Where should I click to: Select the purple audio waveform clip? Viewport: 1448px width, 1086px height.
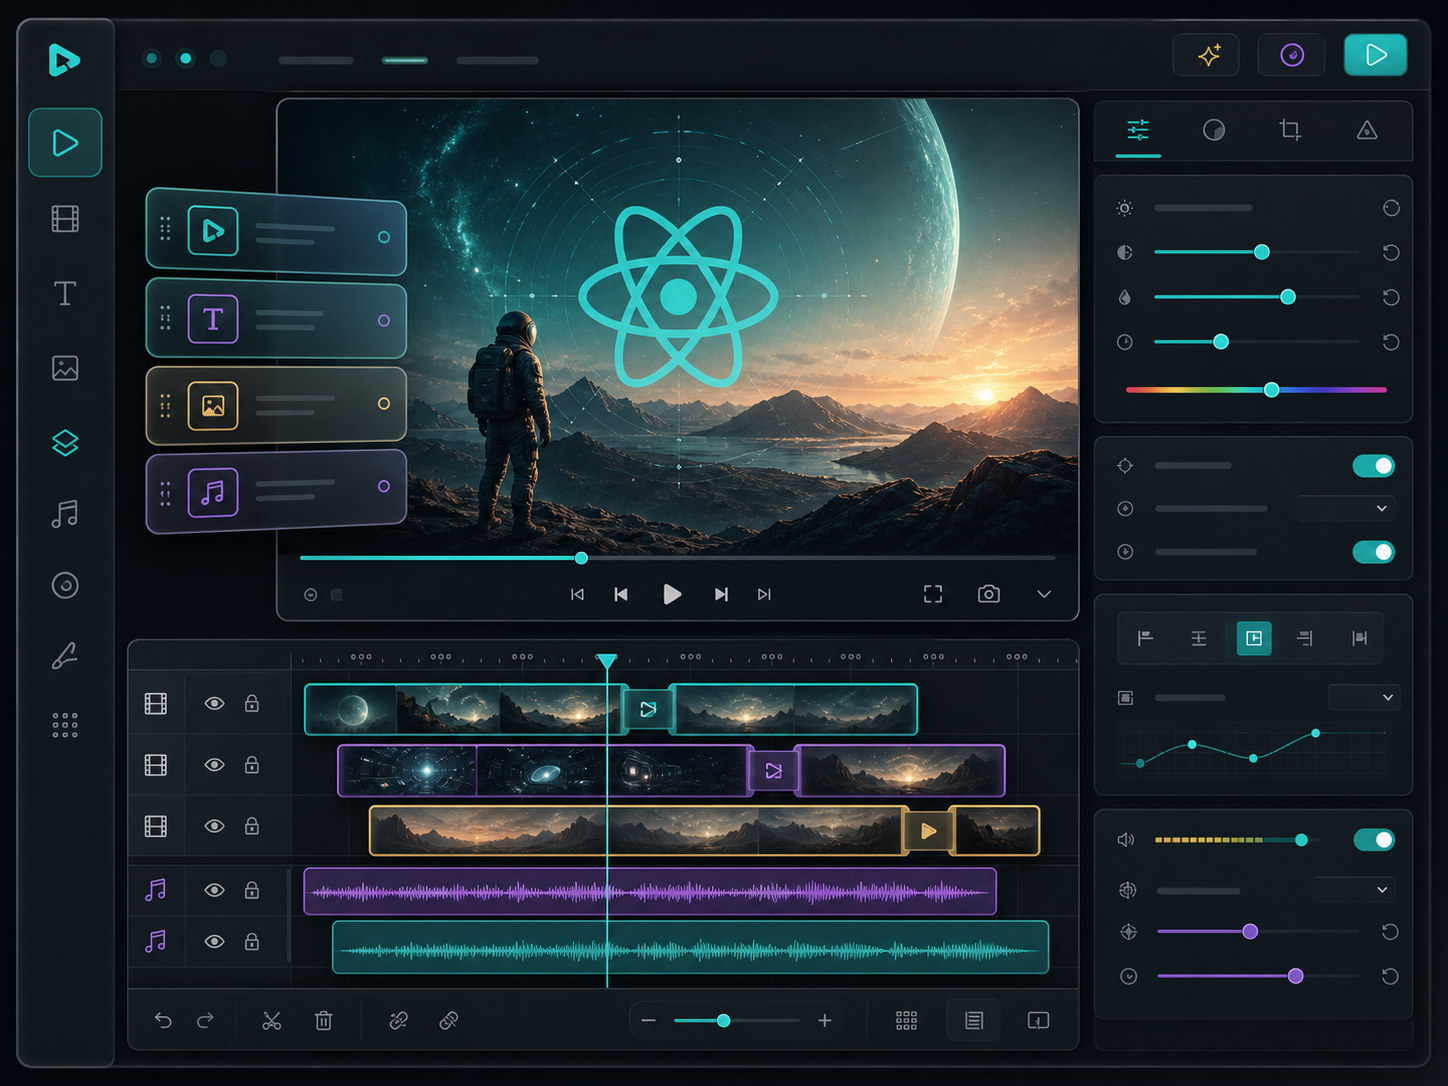coord(650,891)
